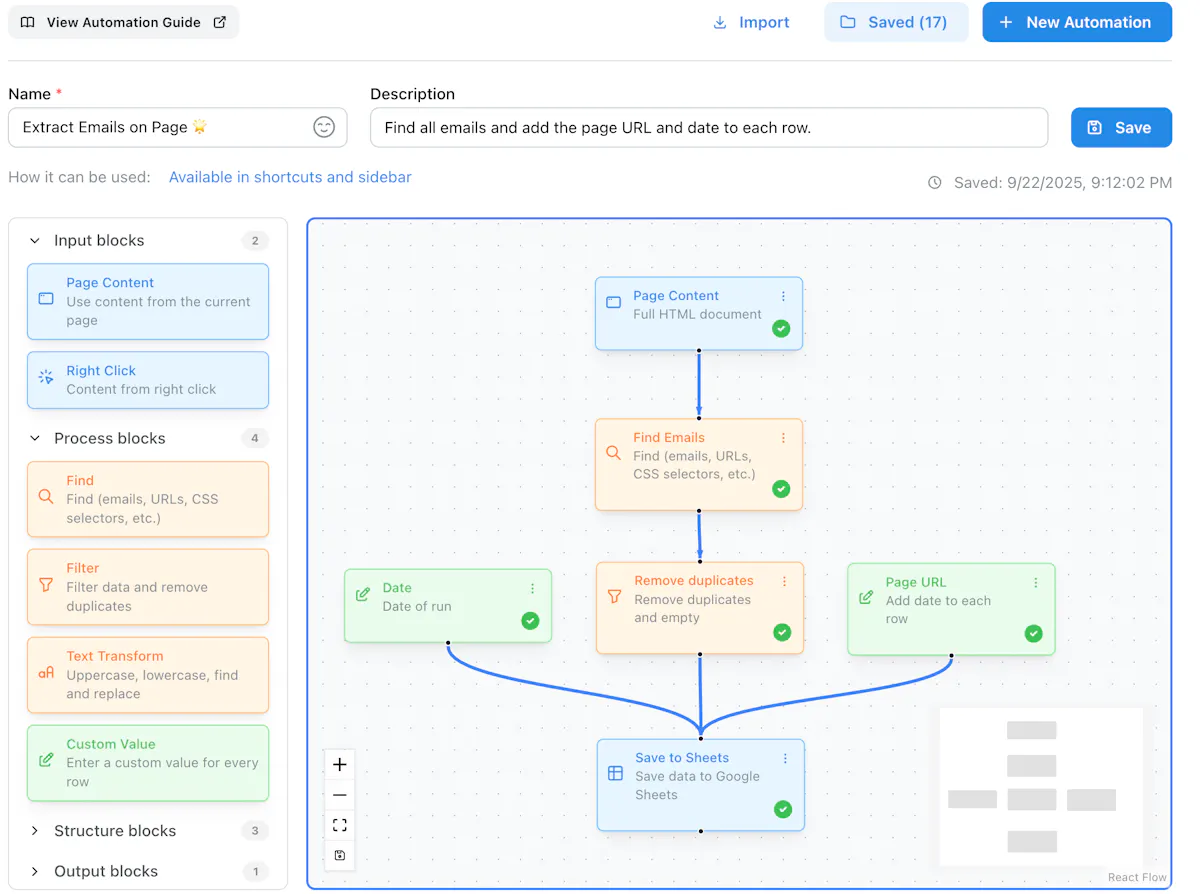Viewport: 1200px width, 894px height.
Task: Click the Name input field
Action: pos(178,127)
